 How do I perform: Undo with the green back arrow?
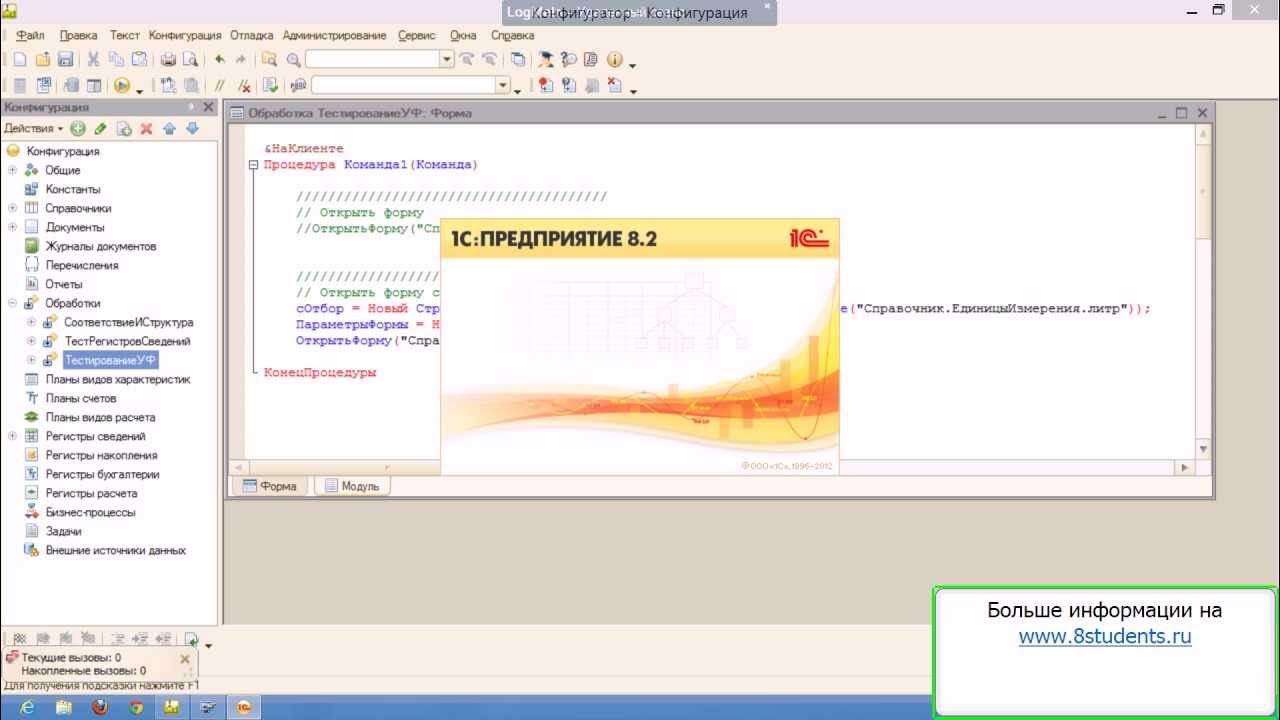219,60
